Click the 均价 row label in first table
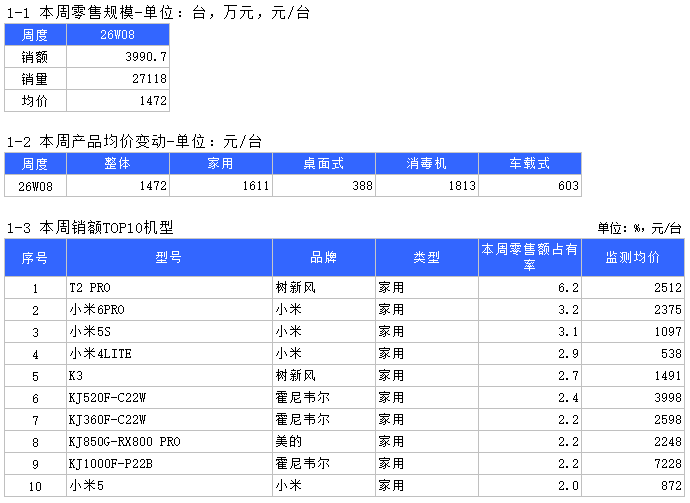The image size is (690, 503). pos(35,101)
